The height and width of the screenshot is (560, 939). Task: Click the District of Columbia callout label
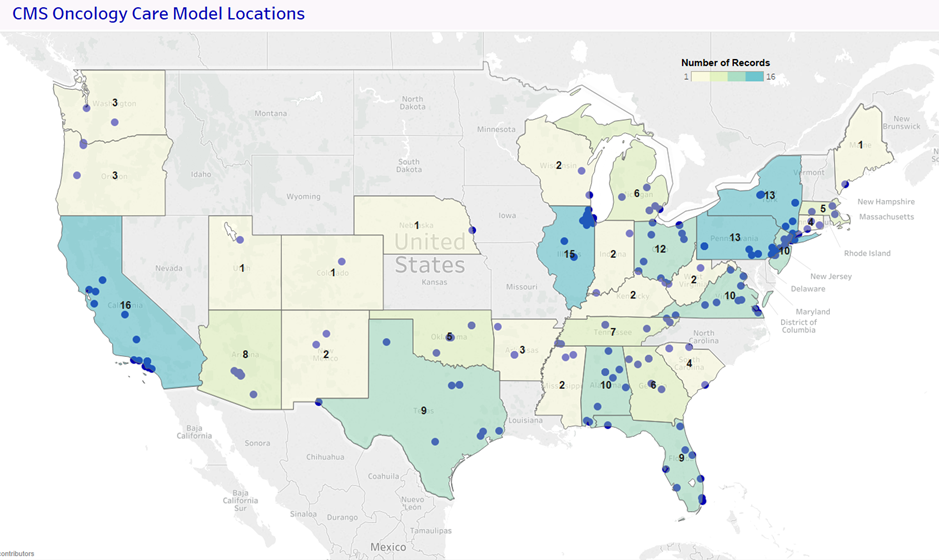pyautogui.click(x=798, y=326)
